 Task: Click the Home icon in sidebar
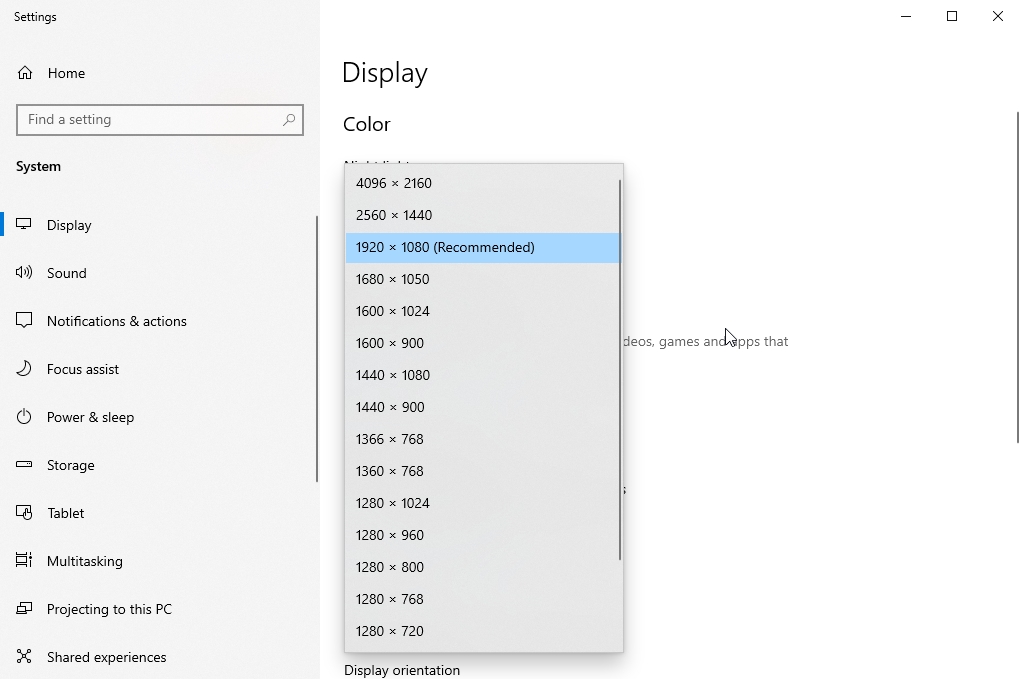coord(25,73)
